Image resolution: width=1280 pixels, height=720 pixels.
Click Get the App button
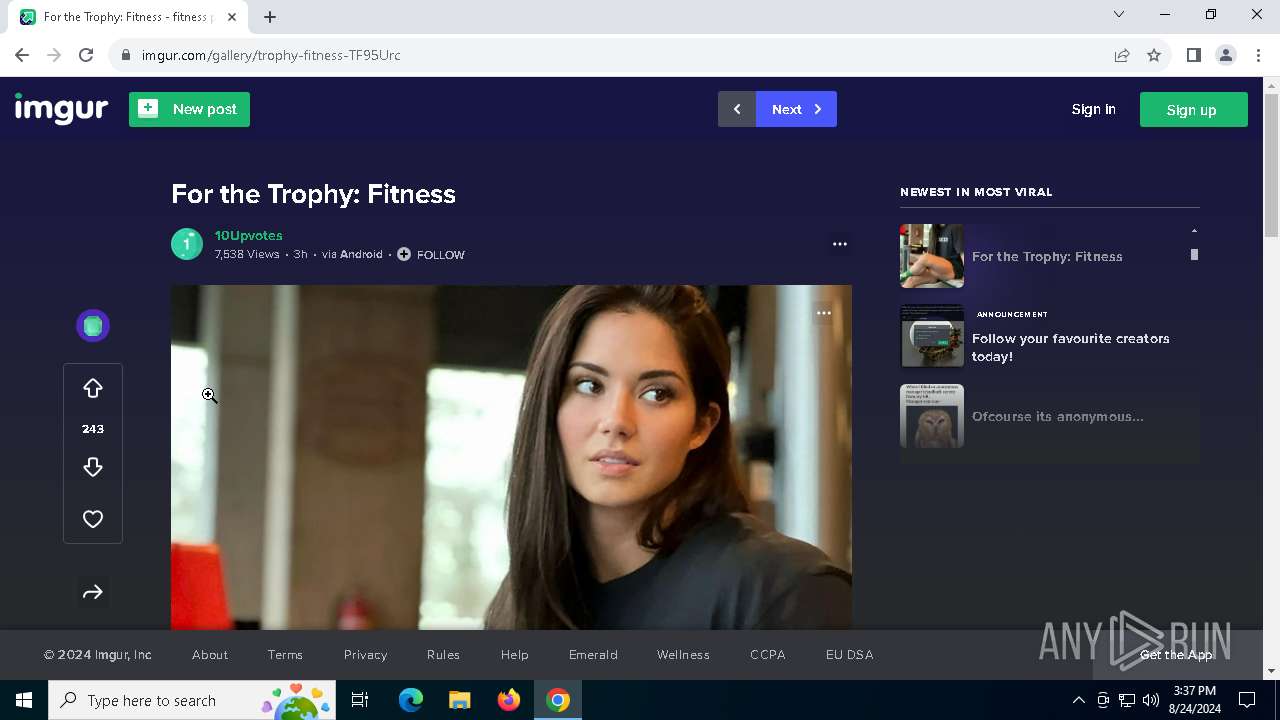[x=1176, y=655]
